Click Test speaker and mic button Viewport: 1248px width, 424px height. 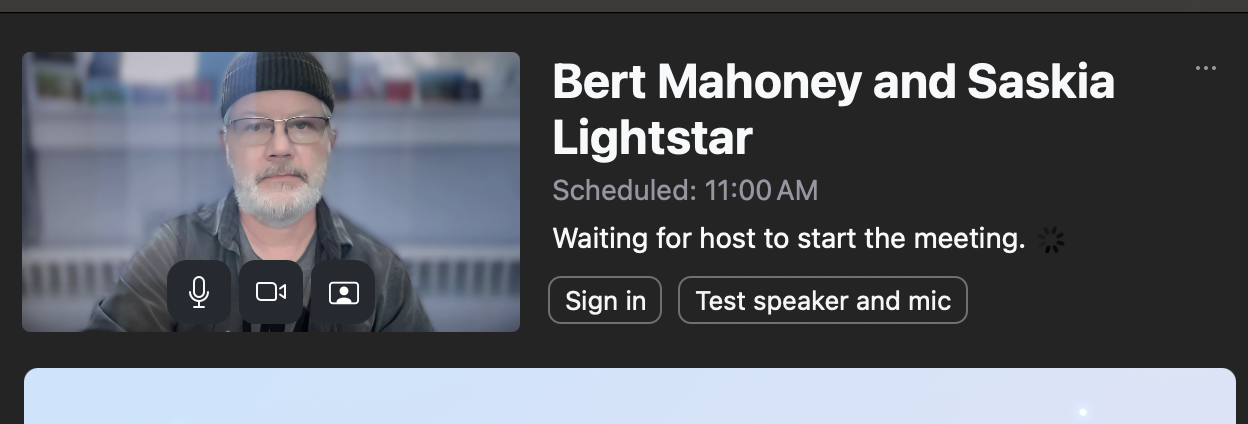(823, 300)
